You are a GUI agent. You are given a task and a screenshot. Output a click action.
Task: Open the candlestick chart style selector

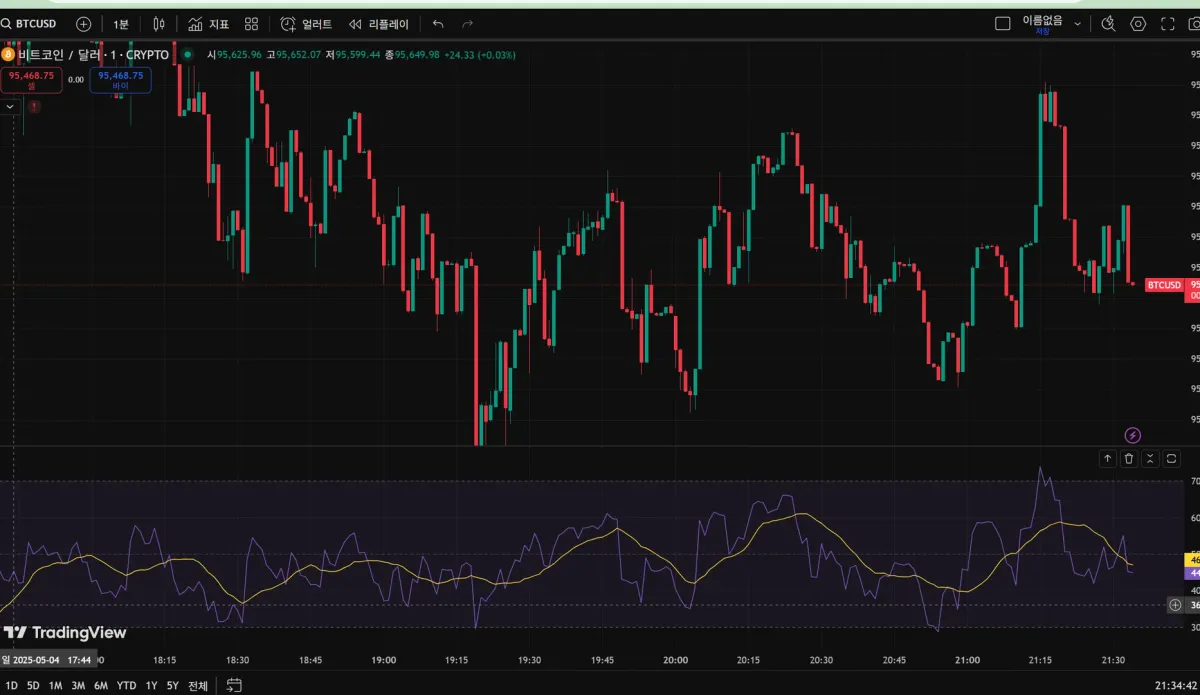pos(158,23)
